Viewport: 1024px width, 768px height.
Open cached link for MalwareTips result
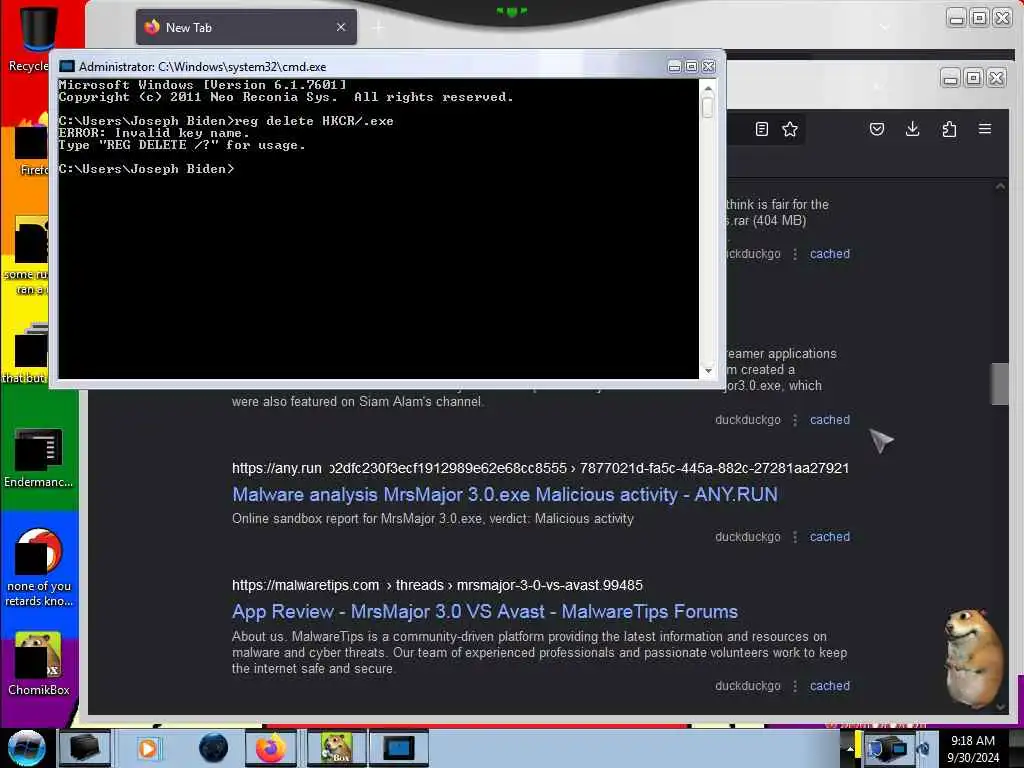pos(829,686)
